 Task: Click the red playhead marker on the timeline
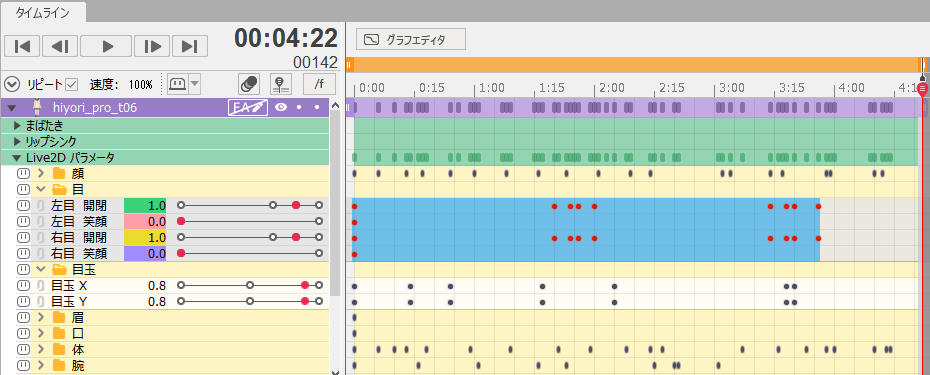click(922, 90)
